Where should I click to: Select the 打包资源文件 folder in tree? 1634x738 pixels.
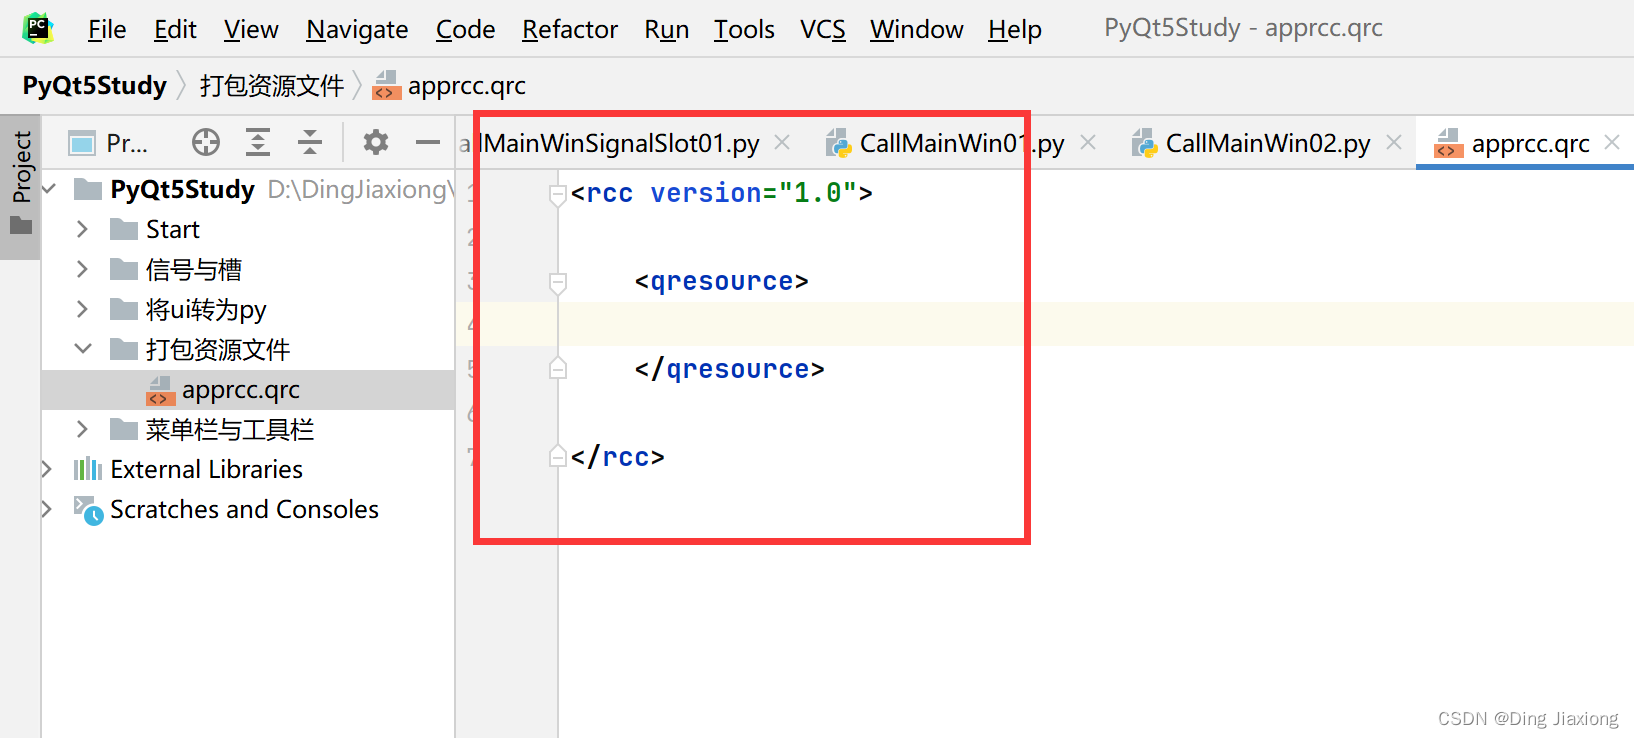(218, 350)
